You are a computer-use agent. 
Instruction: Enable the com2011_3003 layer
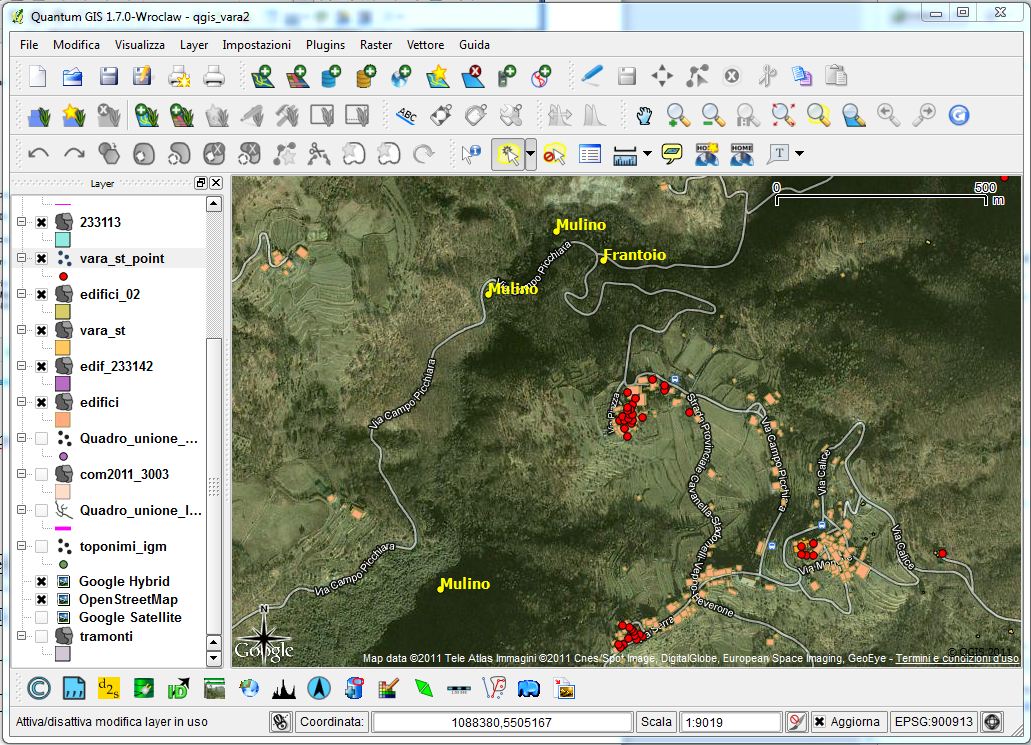point(41,474)
